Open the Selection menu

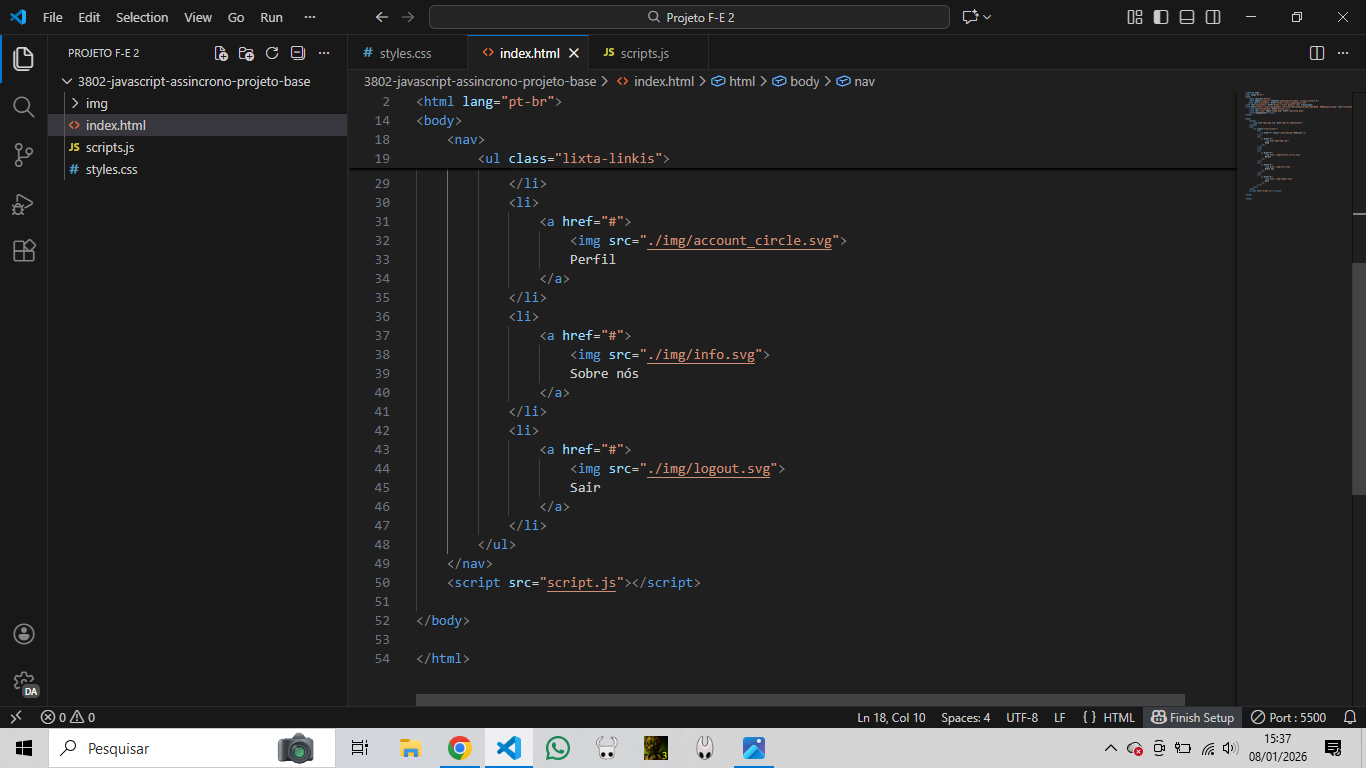(x=142, y=17)
